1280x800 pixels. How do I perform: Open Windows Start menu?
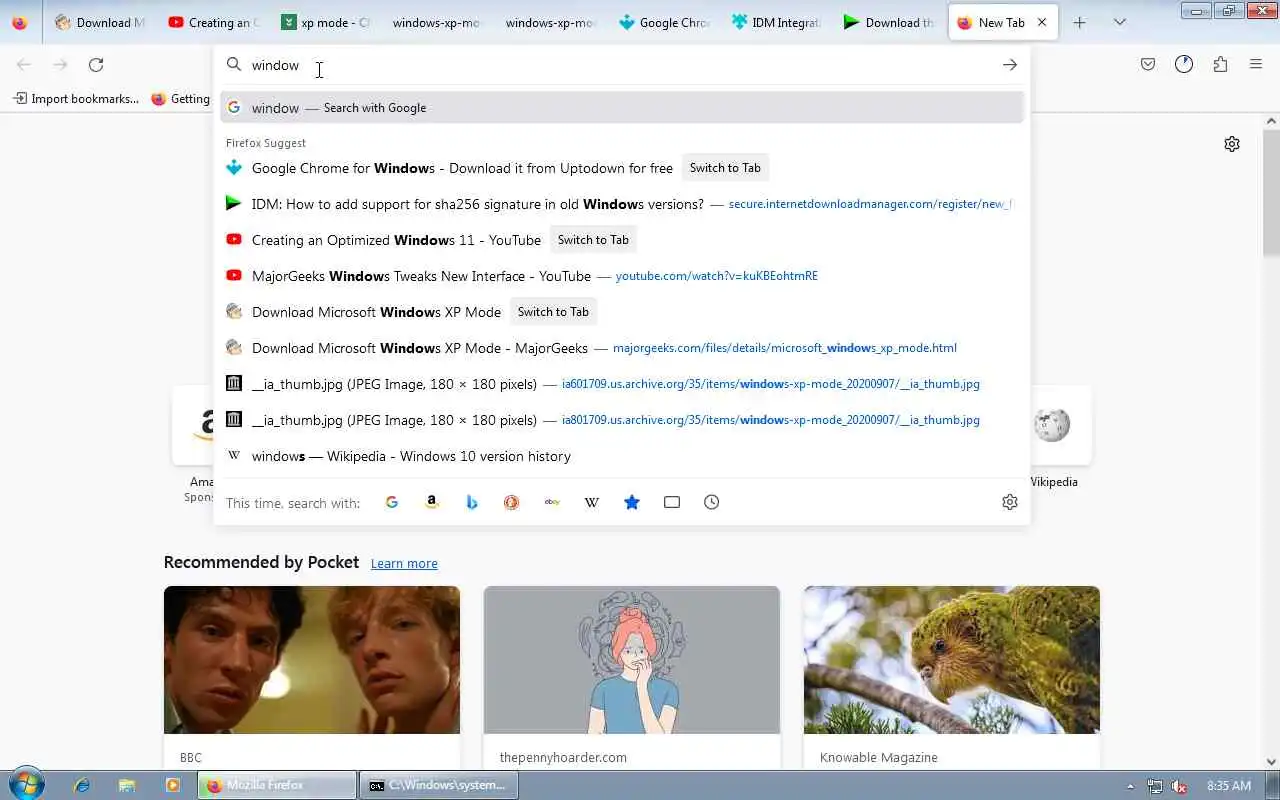26,784
